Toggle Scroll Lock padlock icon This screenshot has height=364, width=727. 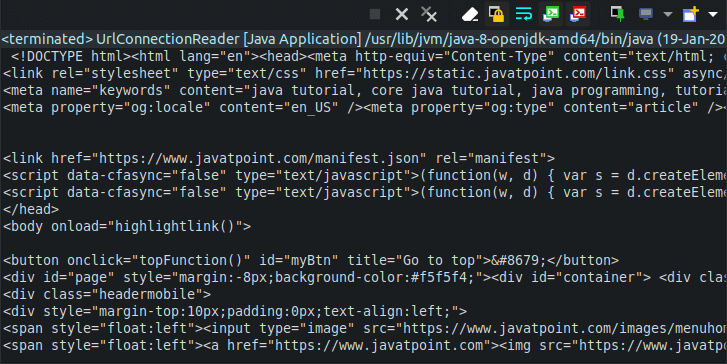click(x=496, y=14)
